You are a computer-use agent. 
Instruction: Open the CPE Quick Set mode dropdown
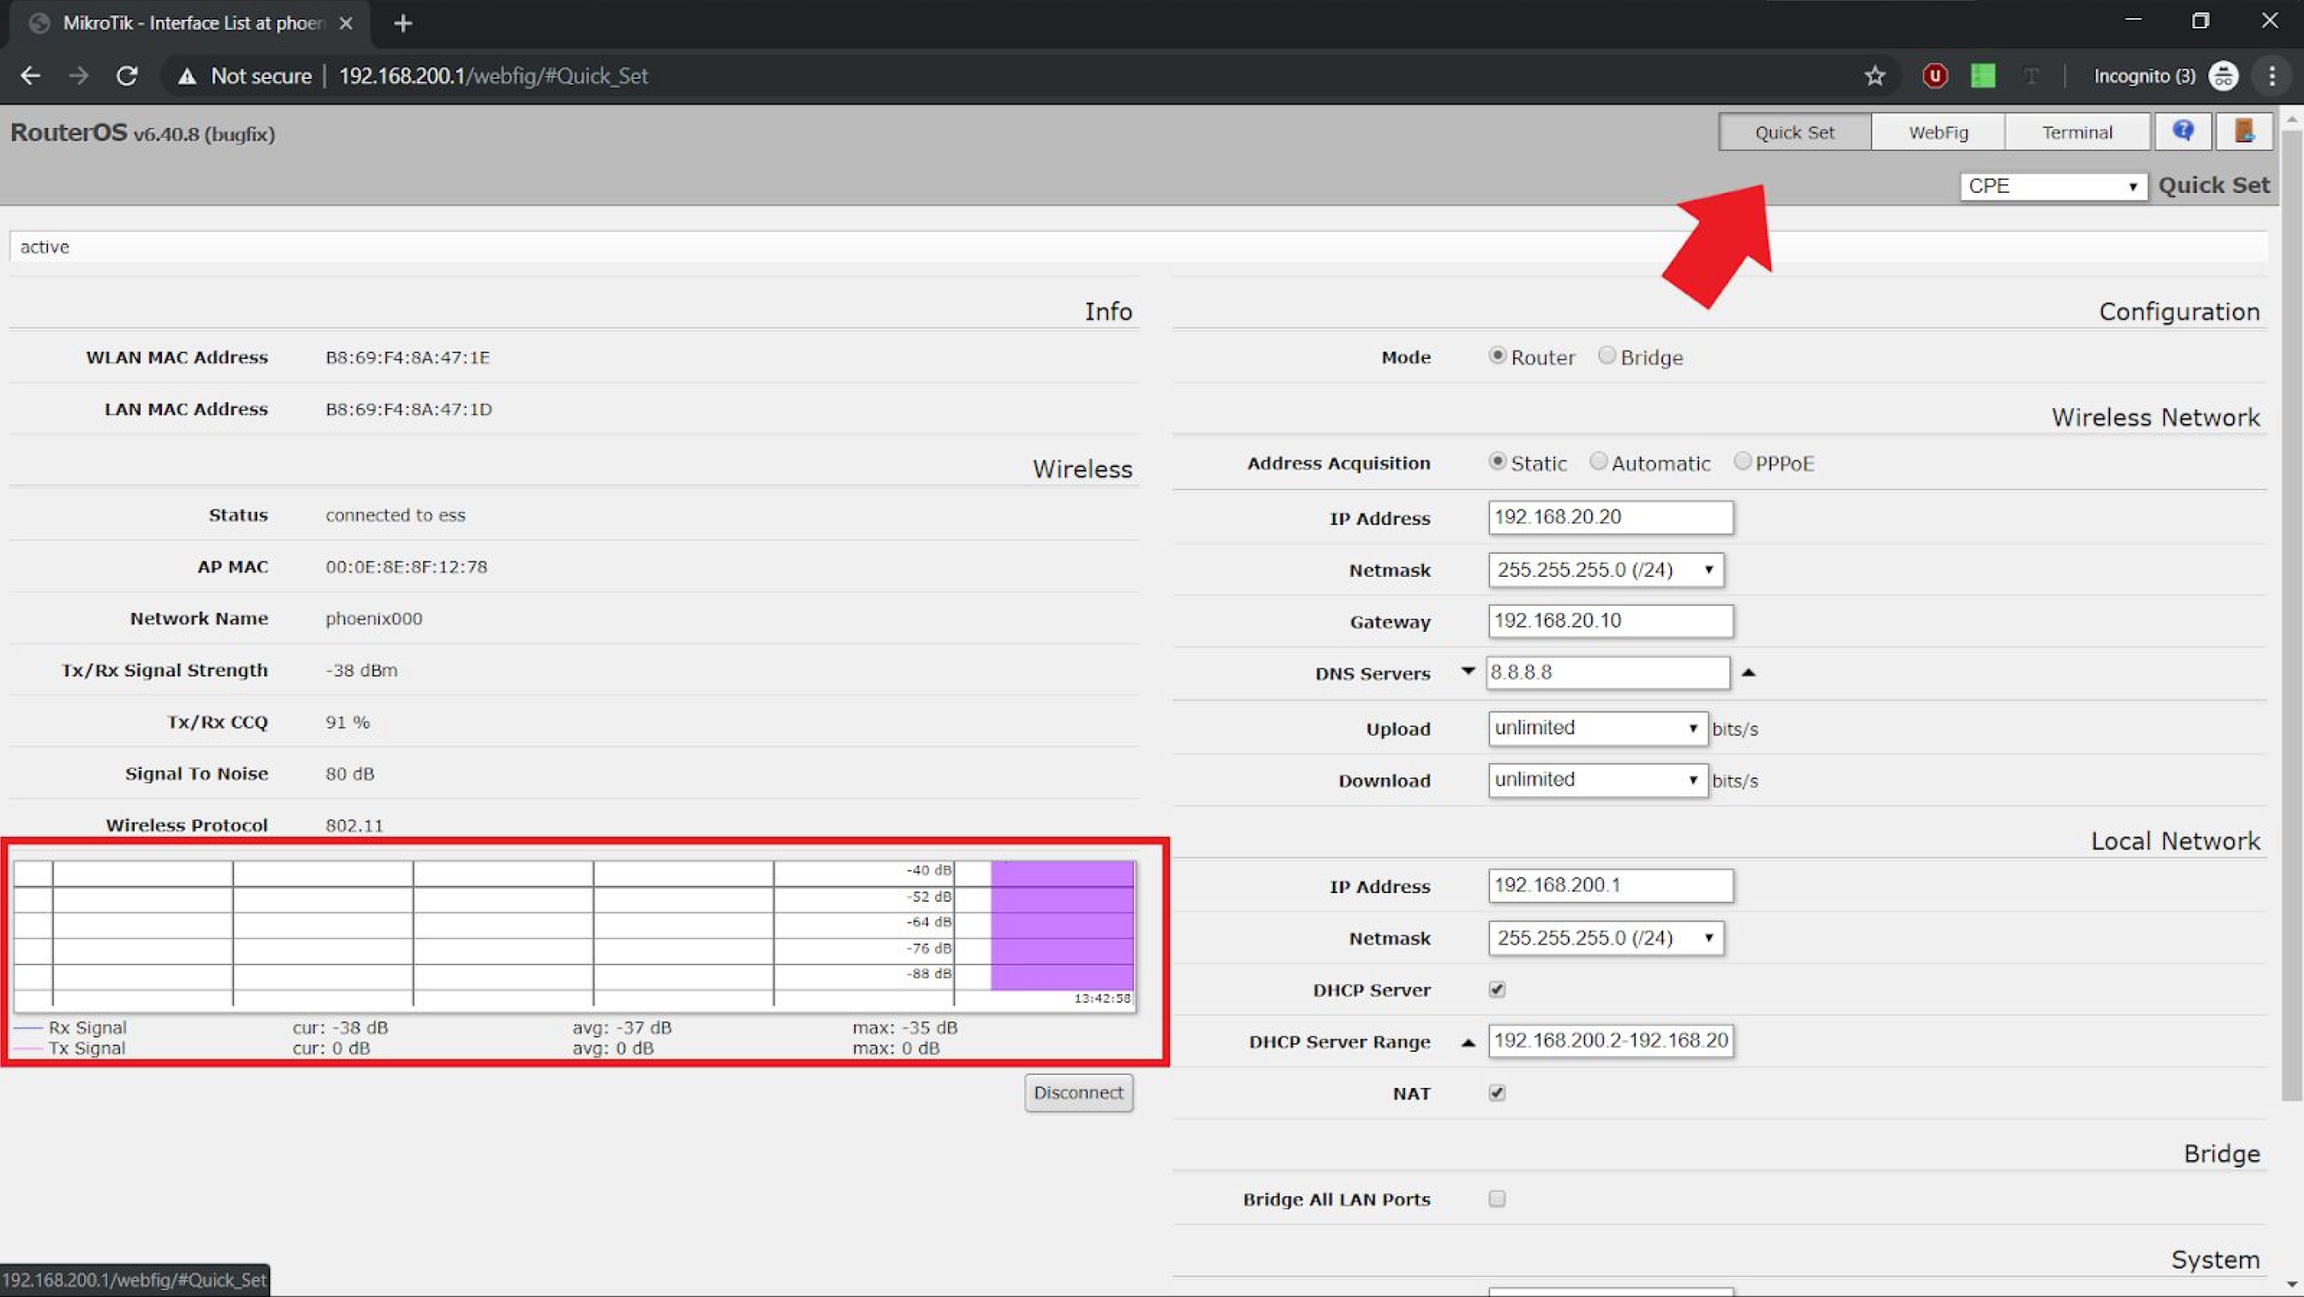coord(2053,186)
